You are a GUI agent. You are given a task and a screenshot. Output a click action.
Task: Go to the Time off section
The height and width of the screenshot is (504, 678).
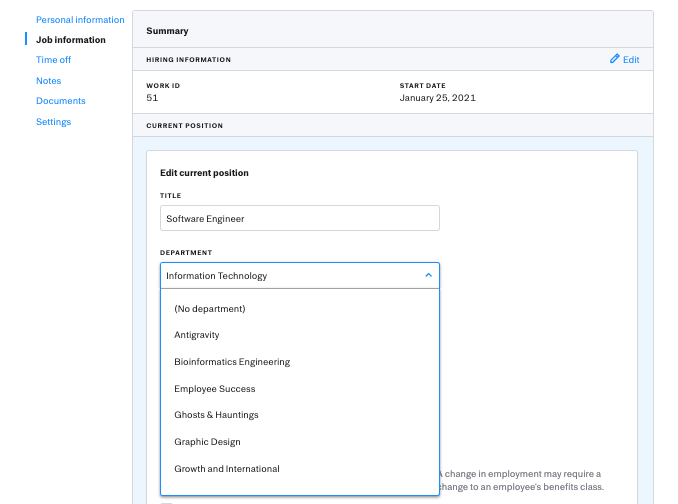[x=53, y=60]
